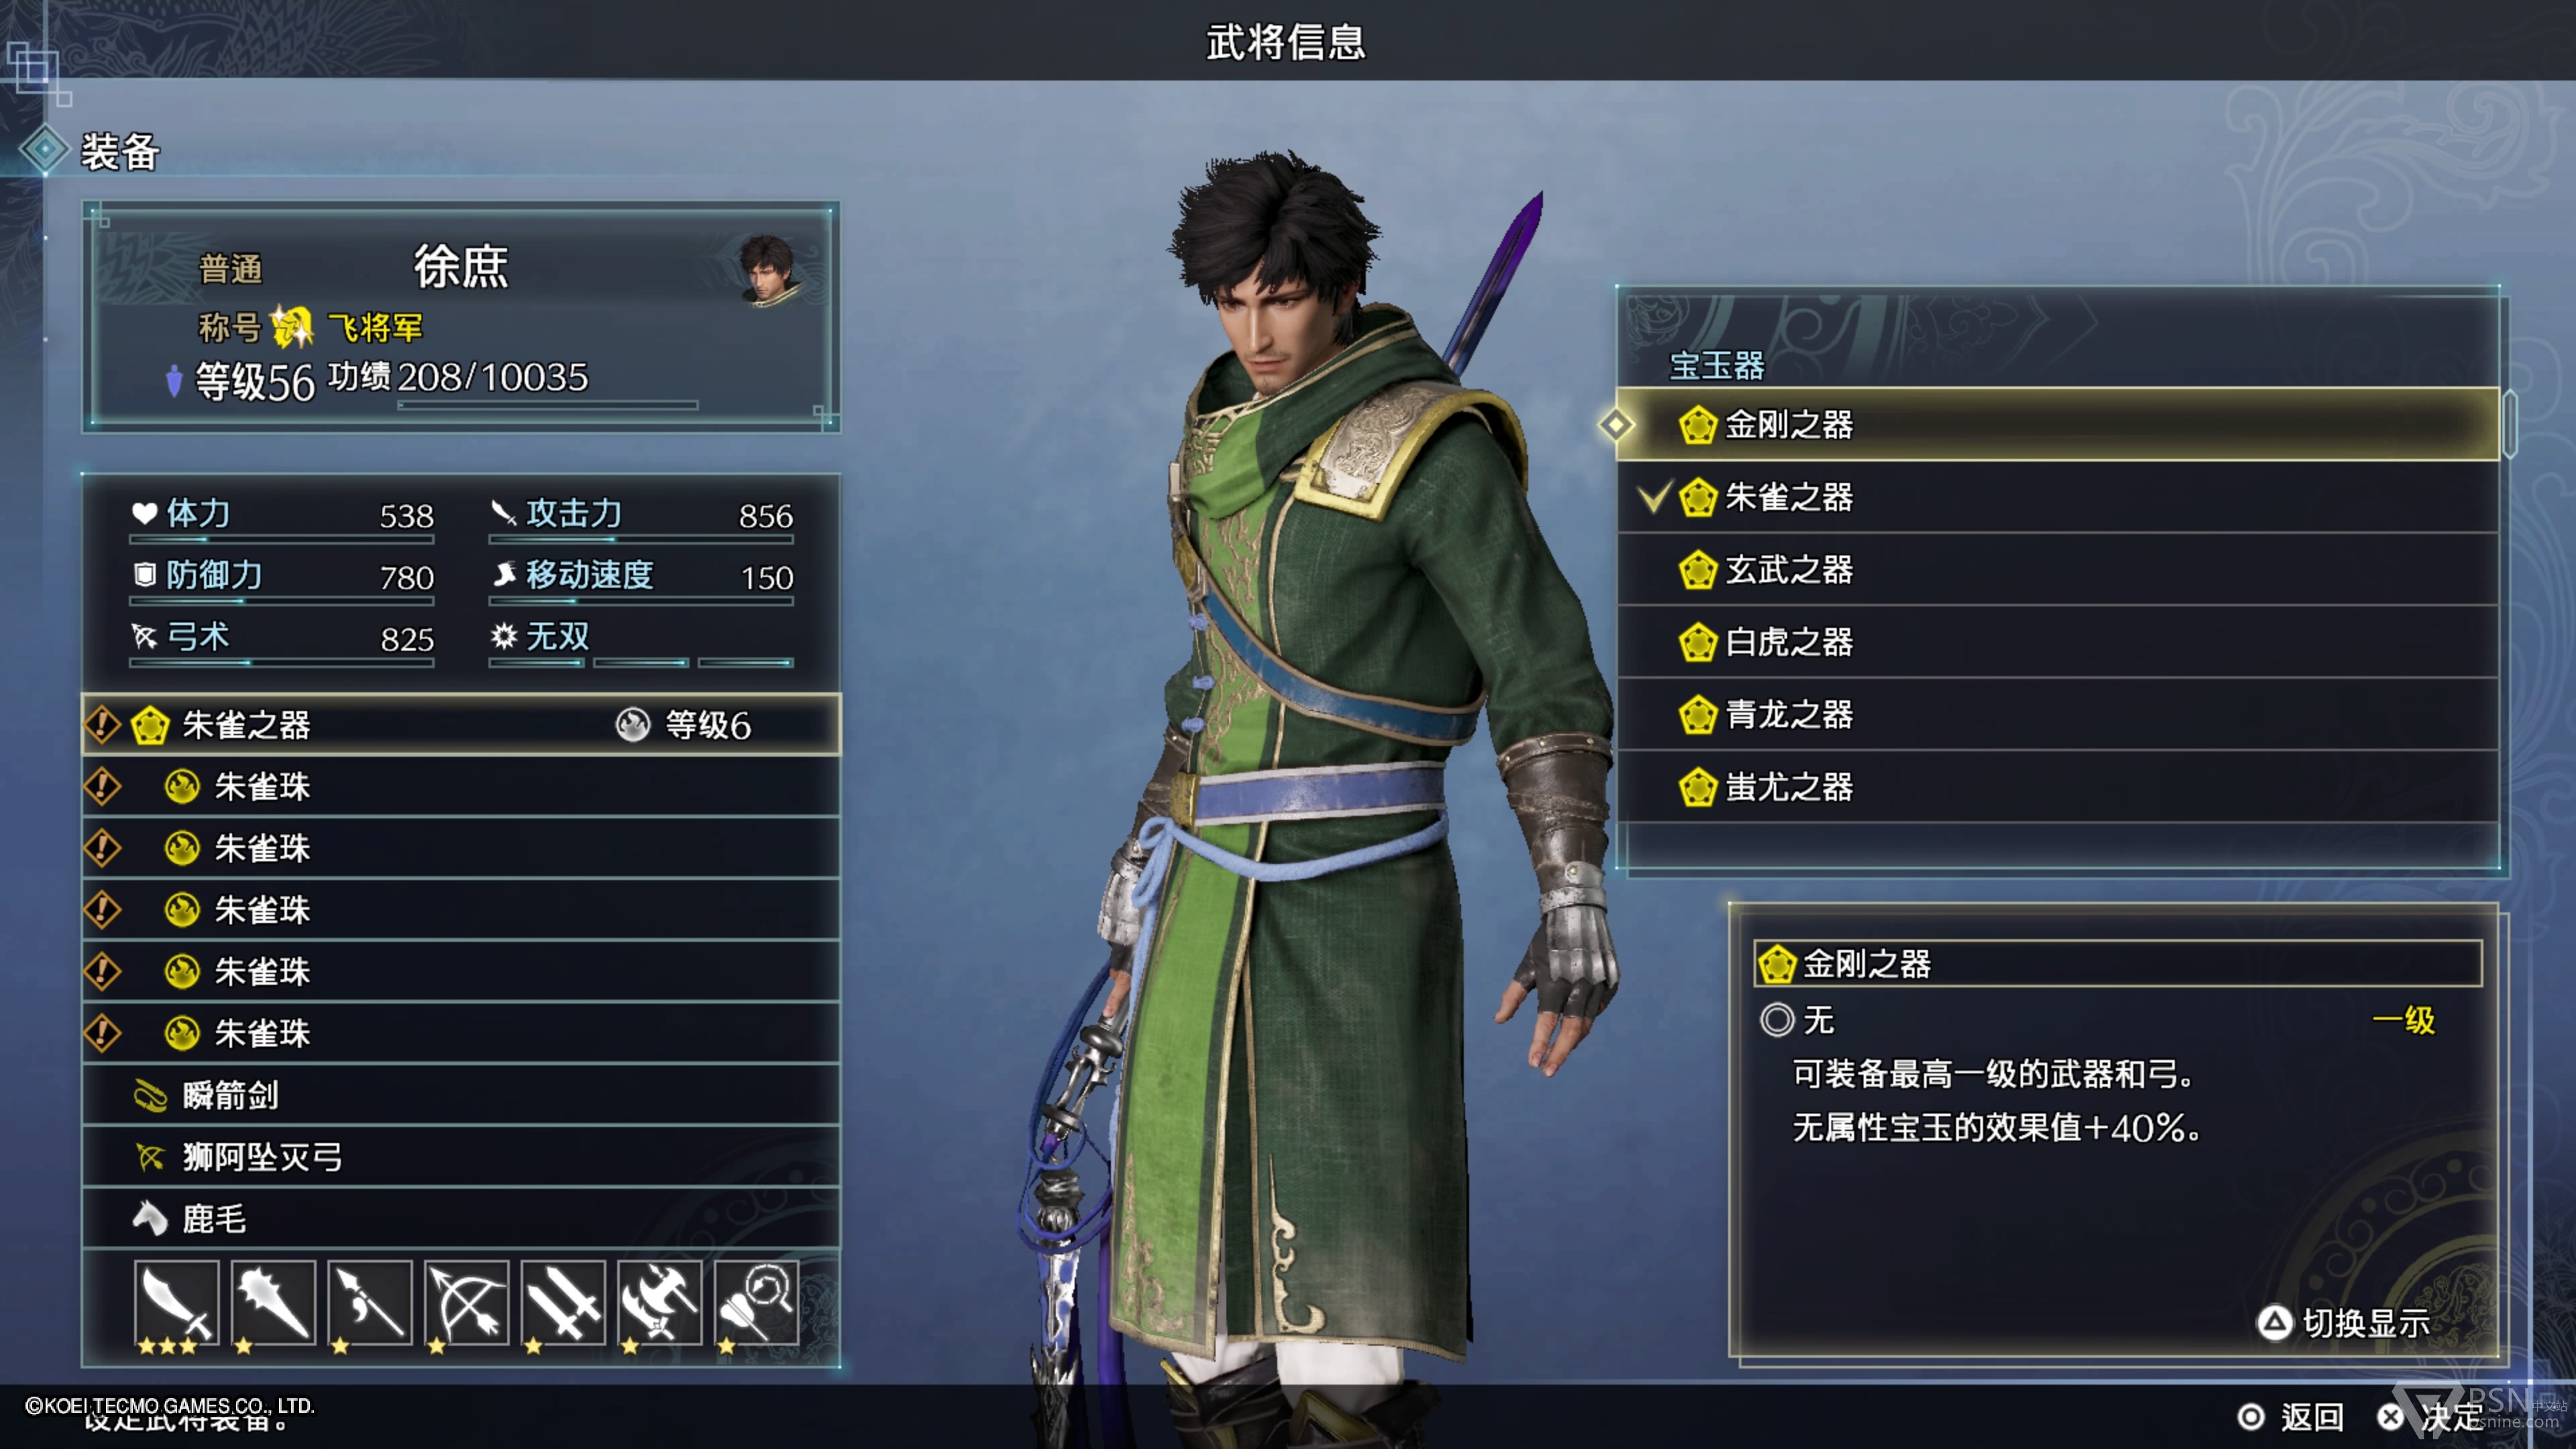Select the spiked club weapon icon
Screen dimensions: 2576x1449
273,1302
